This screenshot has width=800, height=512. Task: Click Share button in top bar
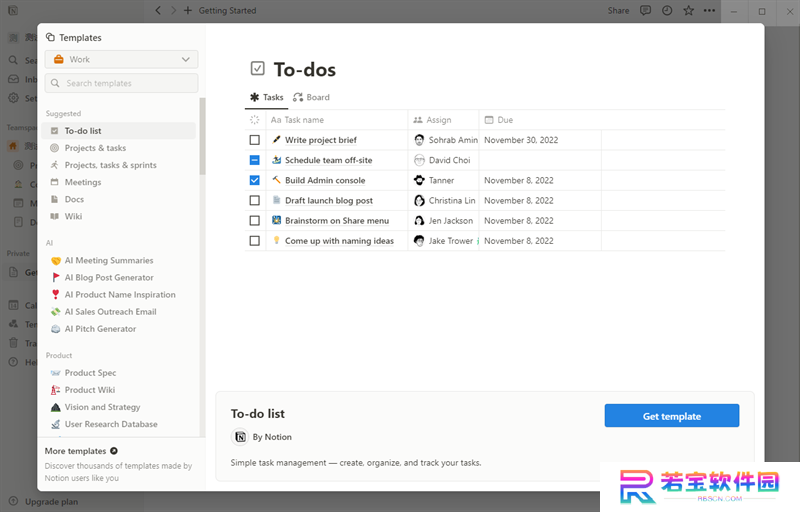point(618,10)
